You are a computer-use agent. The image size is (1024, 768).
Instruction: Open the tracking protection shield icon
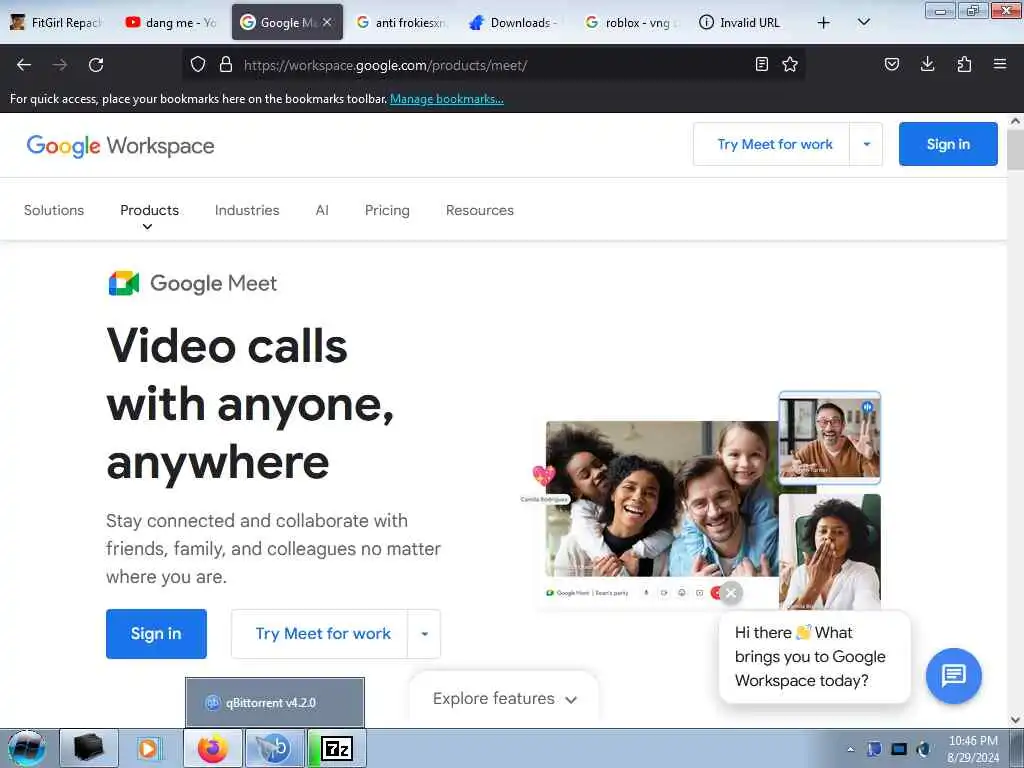pyautogui.click(x=198, y=64)
